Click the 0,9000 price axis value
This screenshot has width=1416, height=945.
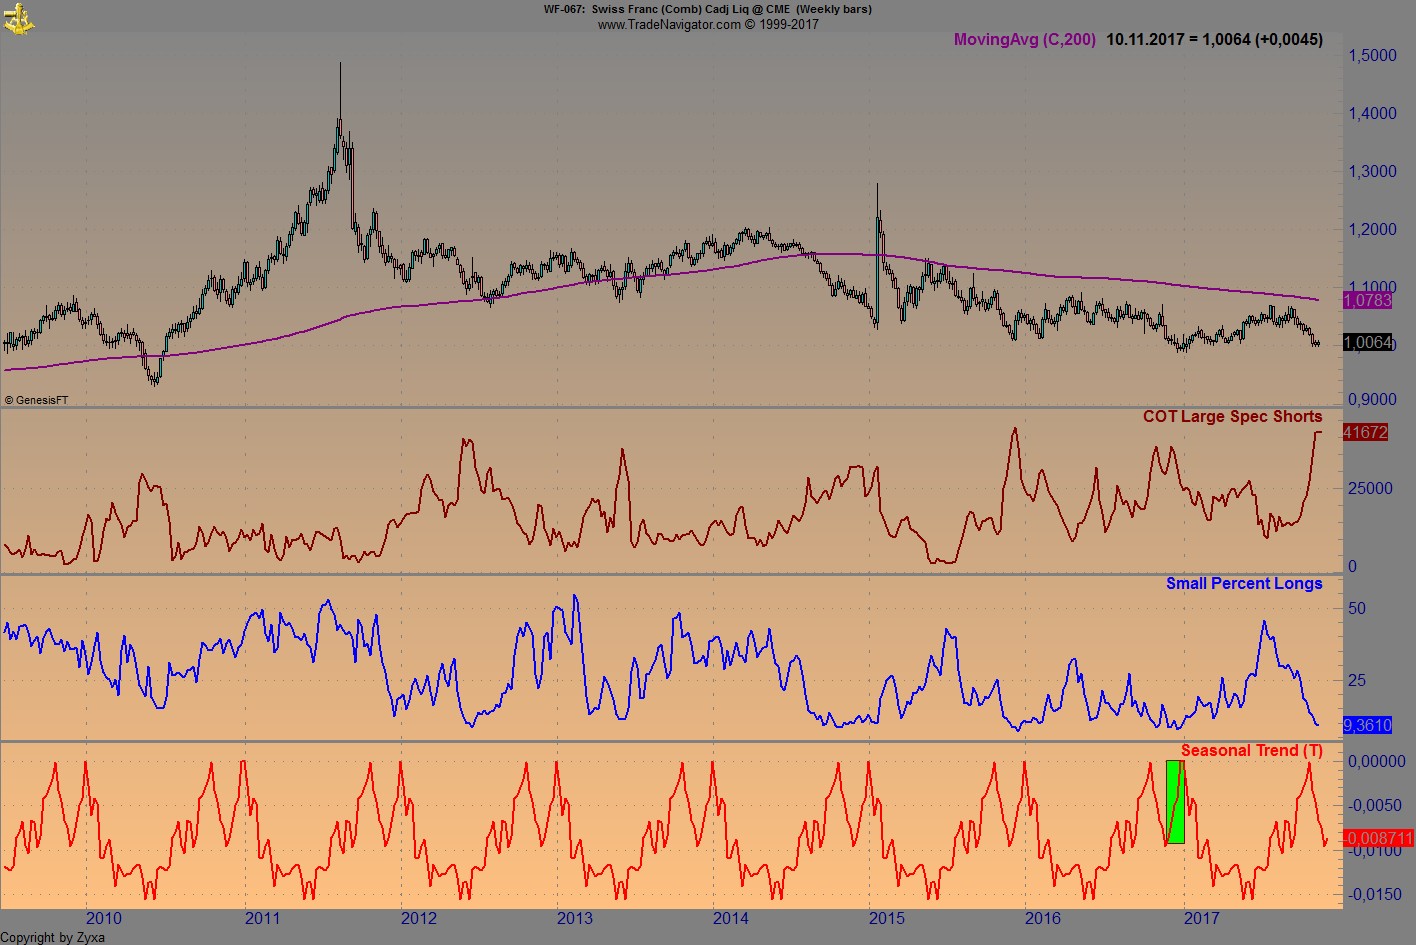coord(1373,400)
